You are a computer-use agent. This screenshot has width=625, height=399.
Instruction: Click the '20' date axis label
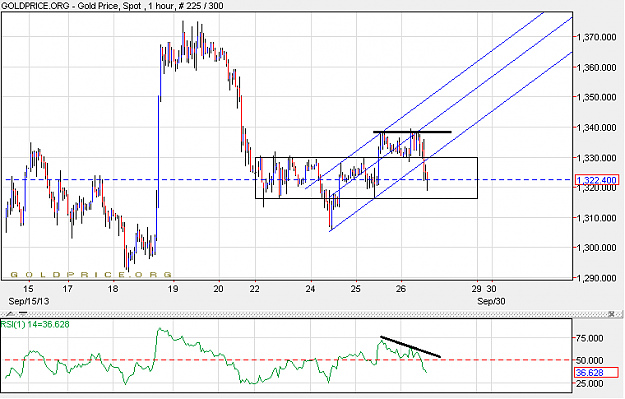pyautogui.click(x=218, y=289)
